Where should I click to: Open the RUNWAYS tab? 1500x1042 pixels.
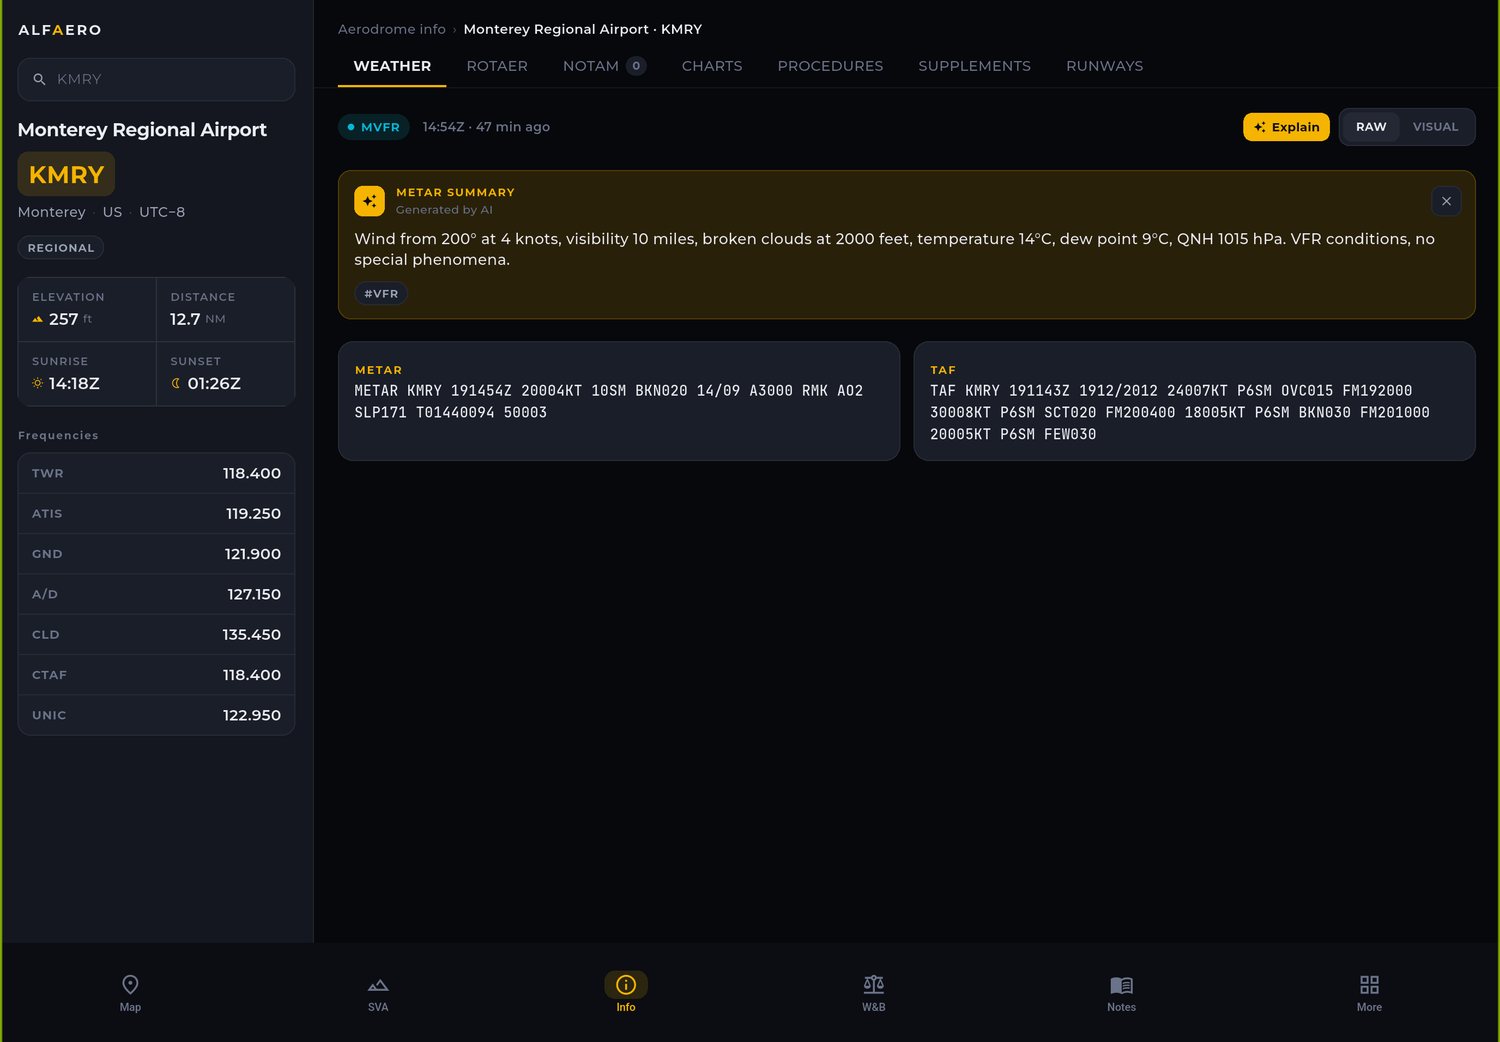(1104, 66)
